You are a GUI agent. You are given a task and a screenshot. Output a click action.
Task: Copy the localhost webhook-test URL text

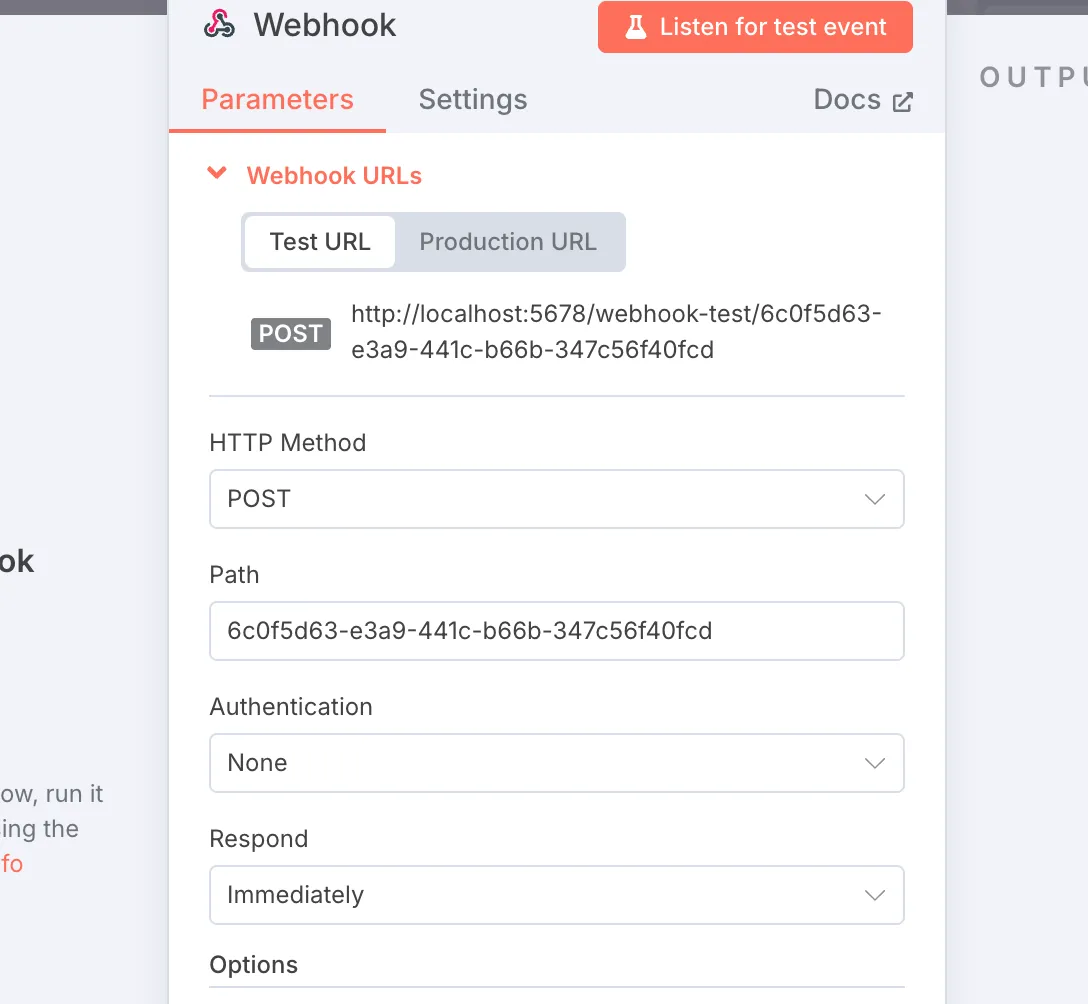point(615,332)
